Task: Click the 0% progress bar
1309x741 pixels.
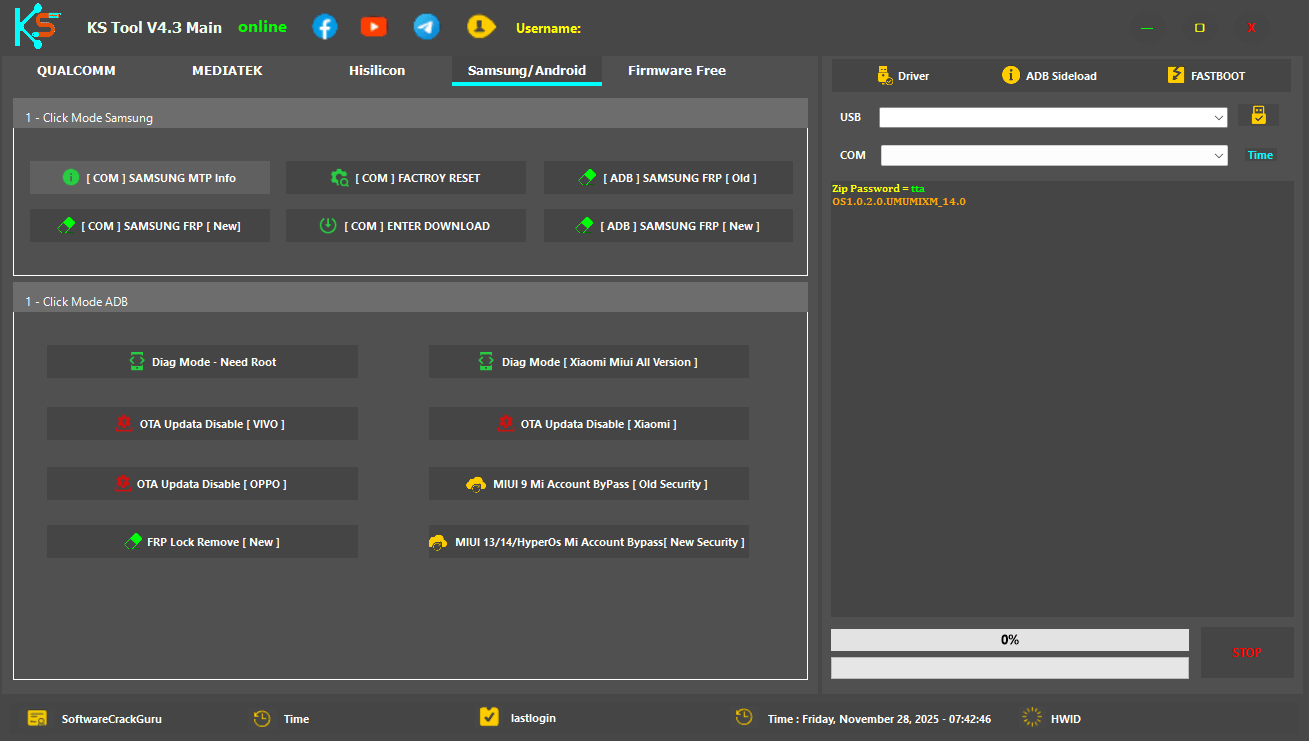Action: pyautogui.click(x=1009, y=639)
